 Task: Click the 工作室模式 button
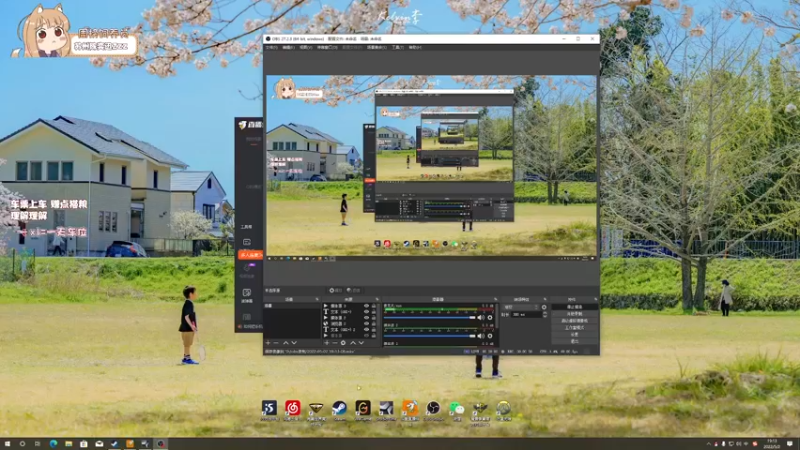(x=574, y=328)
